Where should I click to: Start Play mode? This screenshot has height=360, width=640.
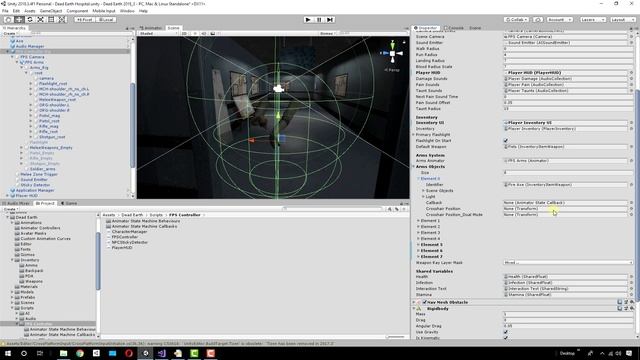coord(308,20)
